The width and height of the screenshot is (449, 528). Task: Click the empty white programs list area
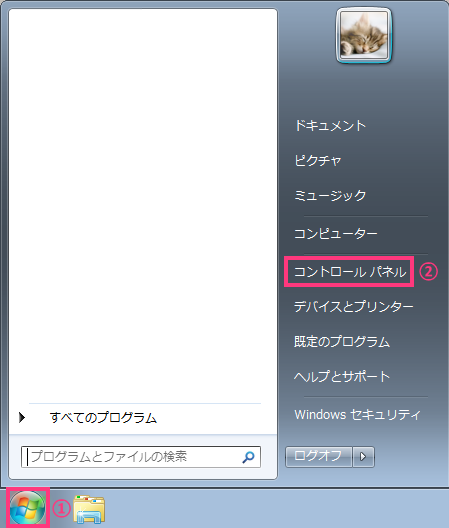143,202
